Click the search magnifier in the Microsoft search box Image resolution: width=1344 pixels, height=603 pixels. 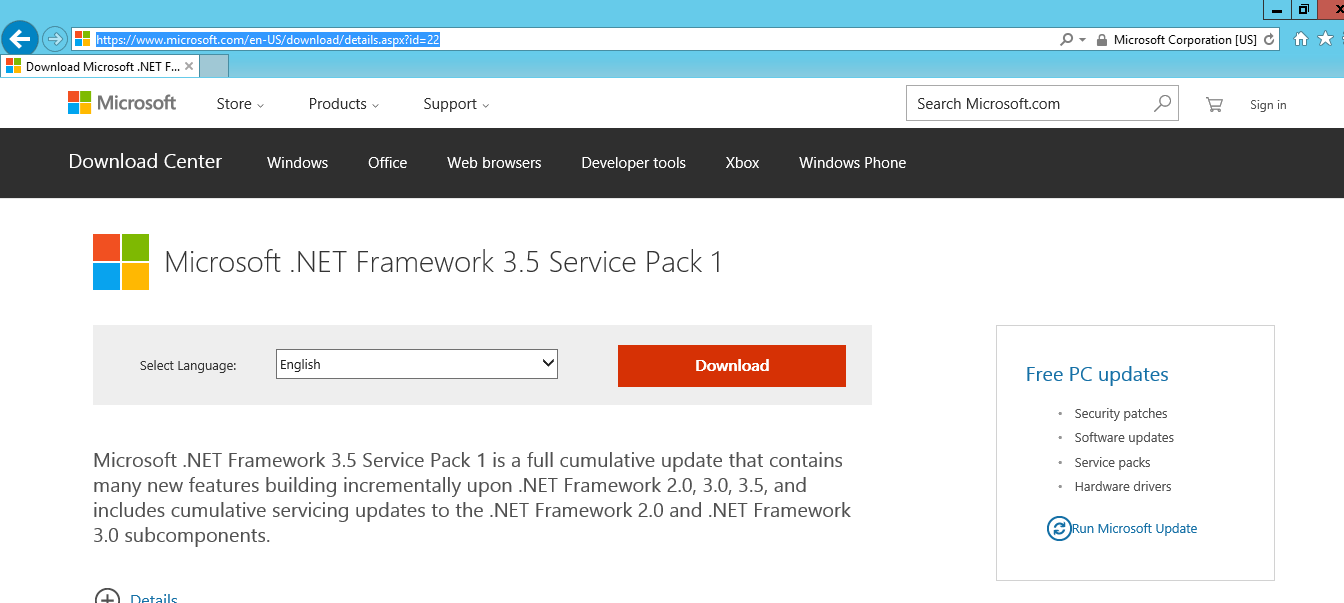(x=1162, y=103)
